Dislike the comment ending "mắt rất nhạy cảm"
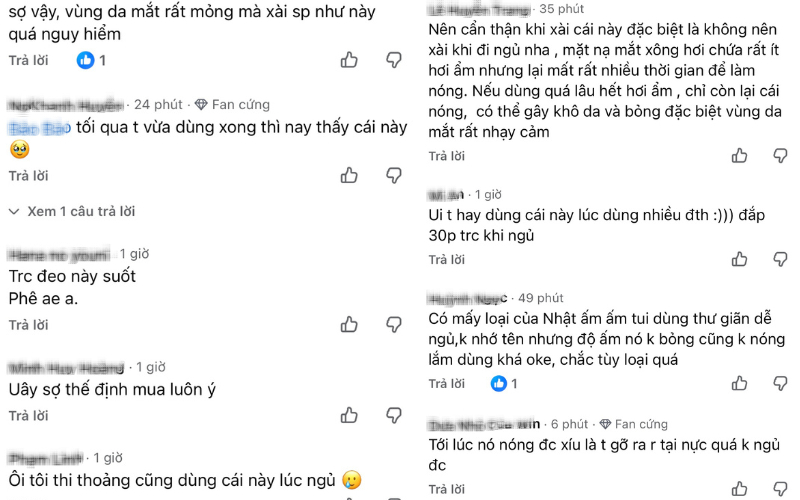The height and width of the screenshot is (500, 800). (x=781, y=156)
